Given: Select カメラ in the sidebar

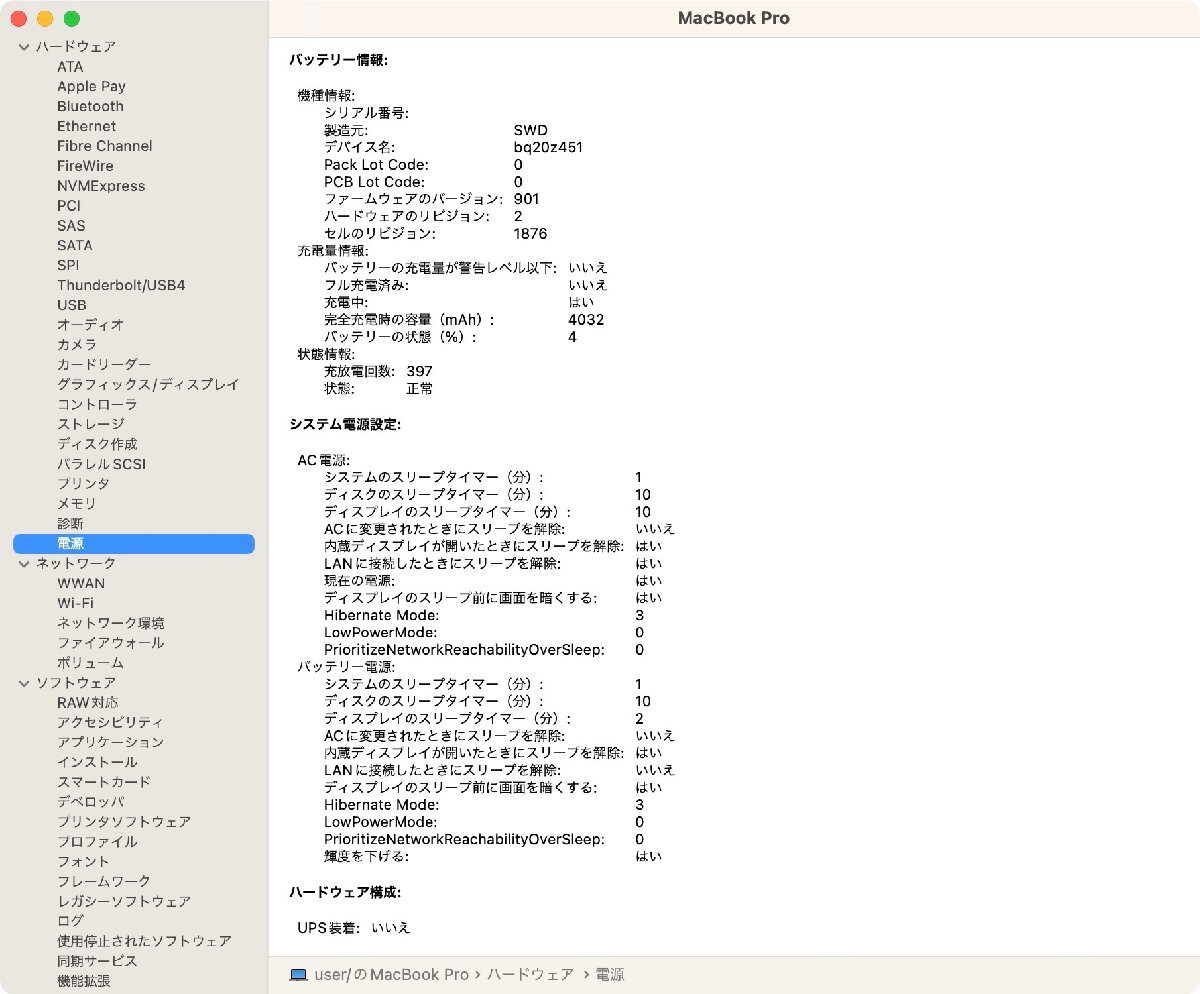Looking at the screenshot, I should [77, 345].
